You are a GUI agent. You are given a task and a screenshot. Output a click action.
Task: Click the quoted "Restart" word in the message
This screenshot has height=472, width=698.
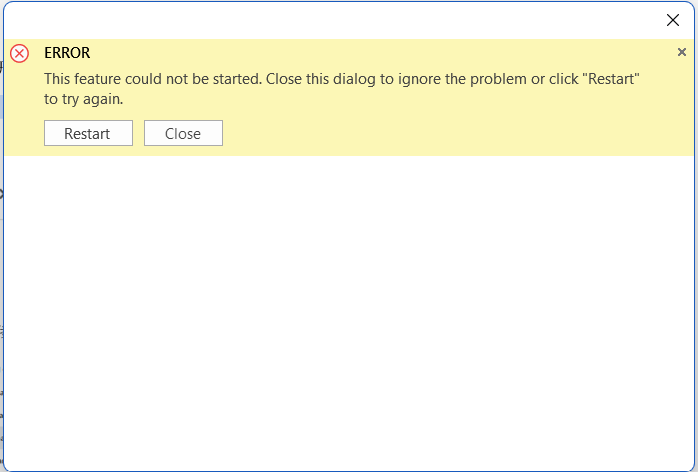pos(611,79)
